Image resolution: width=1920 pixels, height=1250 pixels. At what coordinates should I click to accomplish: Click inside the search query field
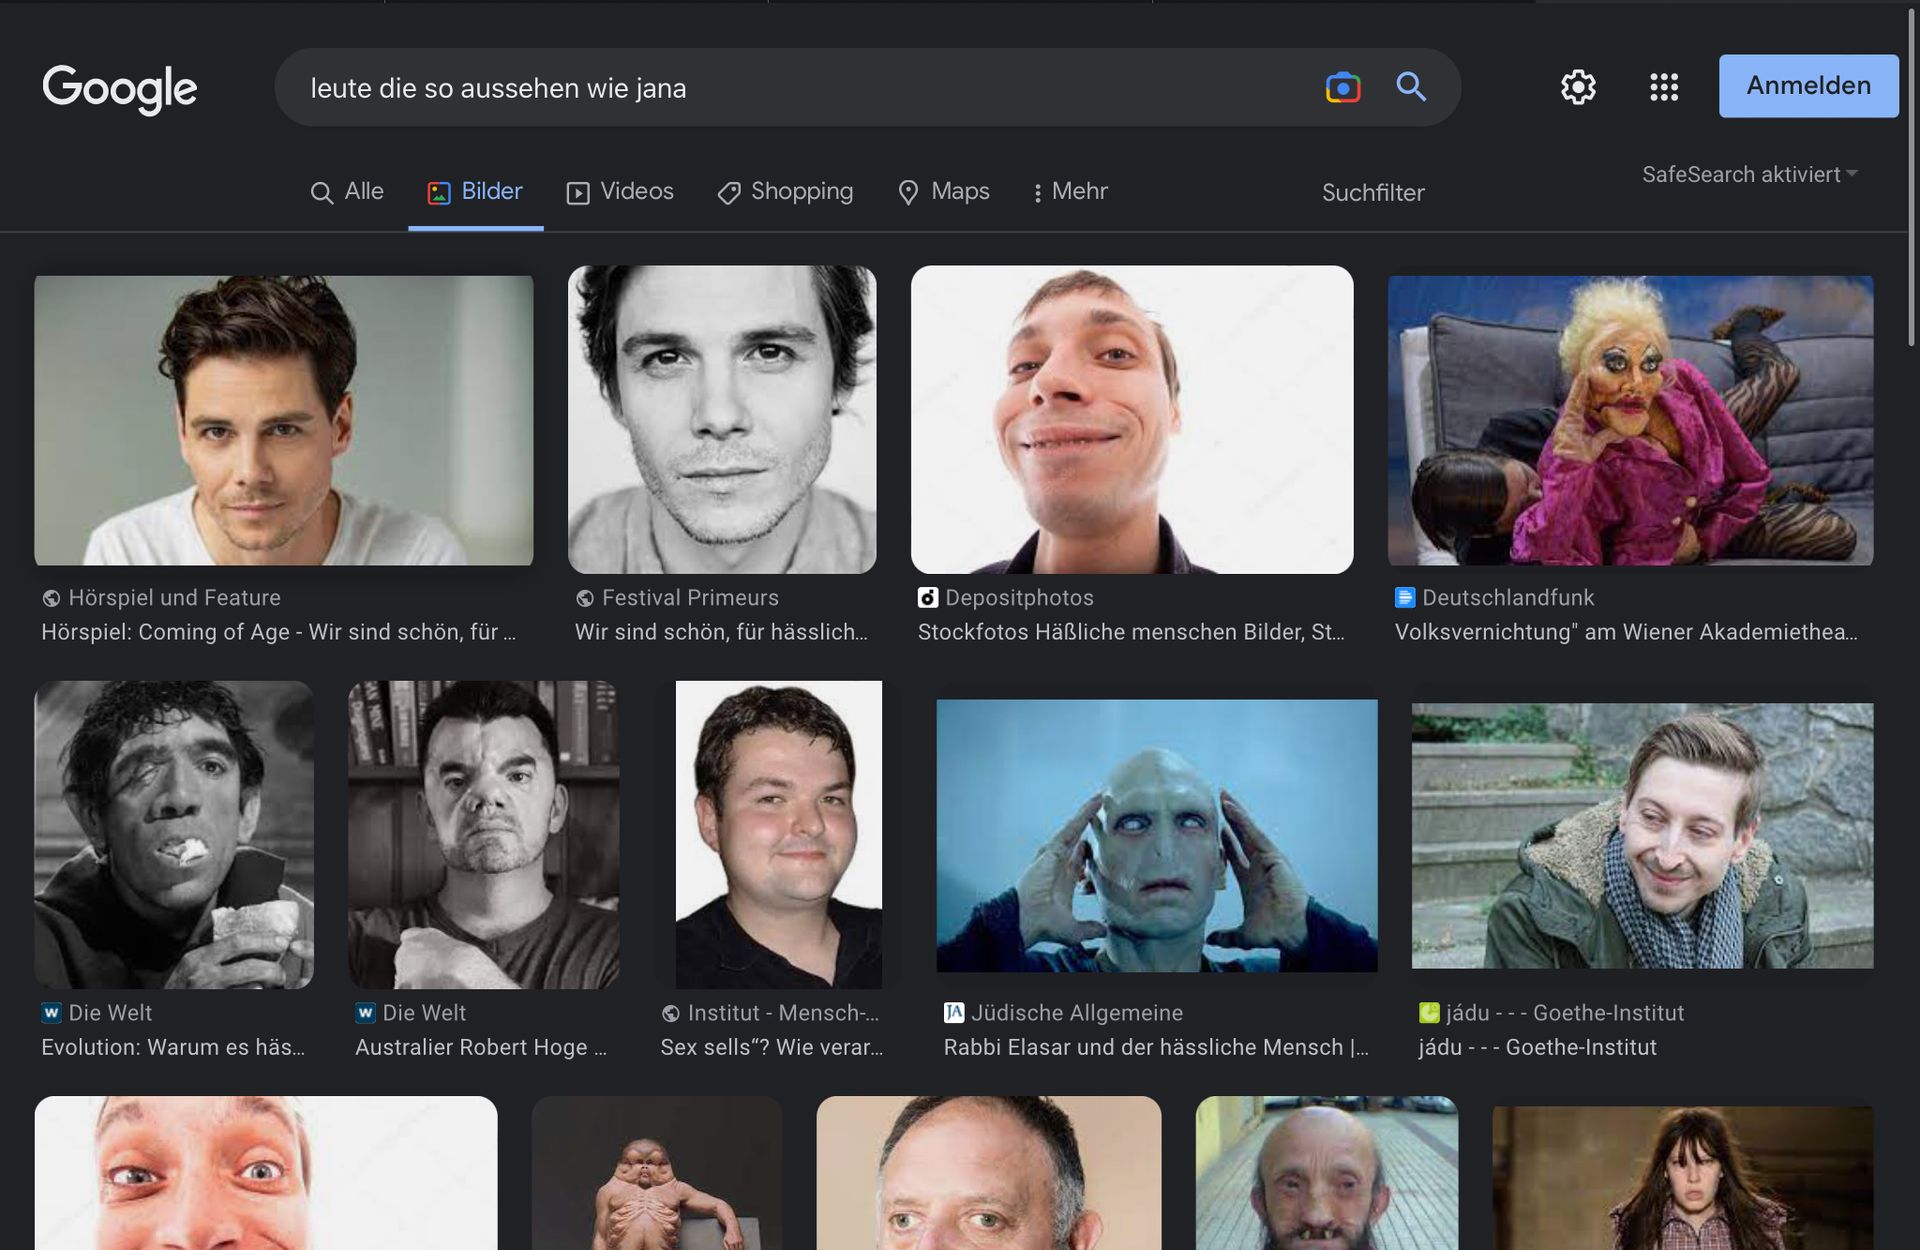coord(800,88)
